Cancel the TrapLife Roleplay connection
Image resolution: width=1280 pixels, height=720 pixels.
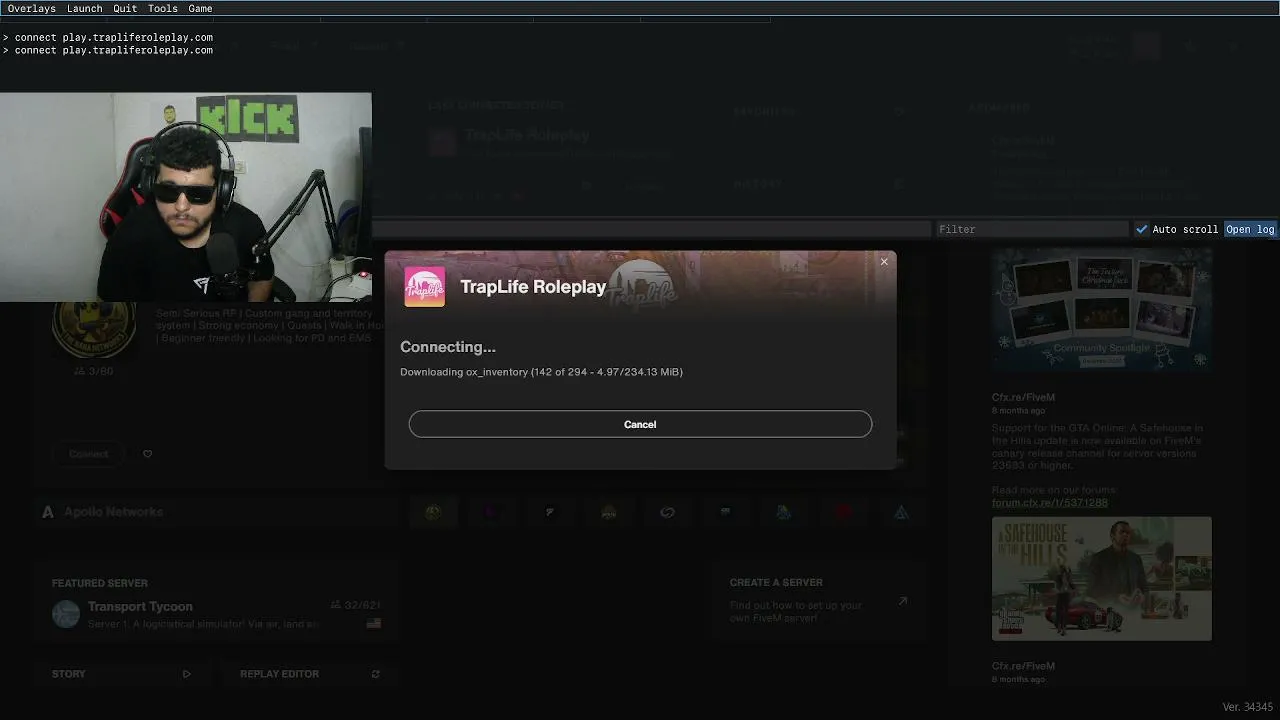pyautogui.click(x=640, y=424)
